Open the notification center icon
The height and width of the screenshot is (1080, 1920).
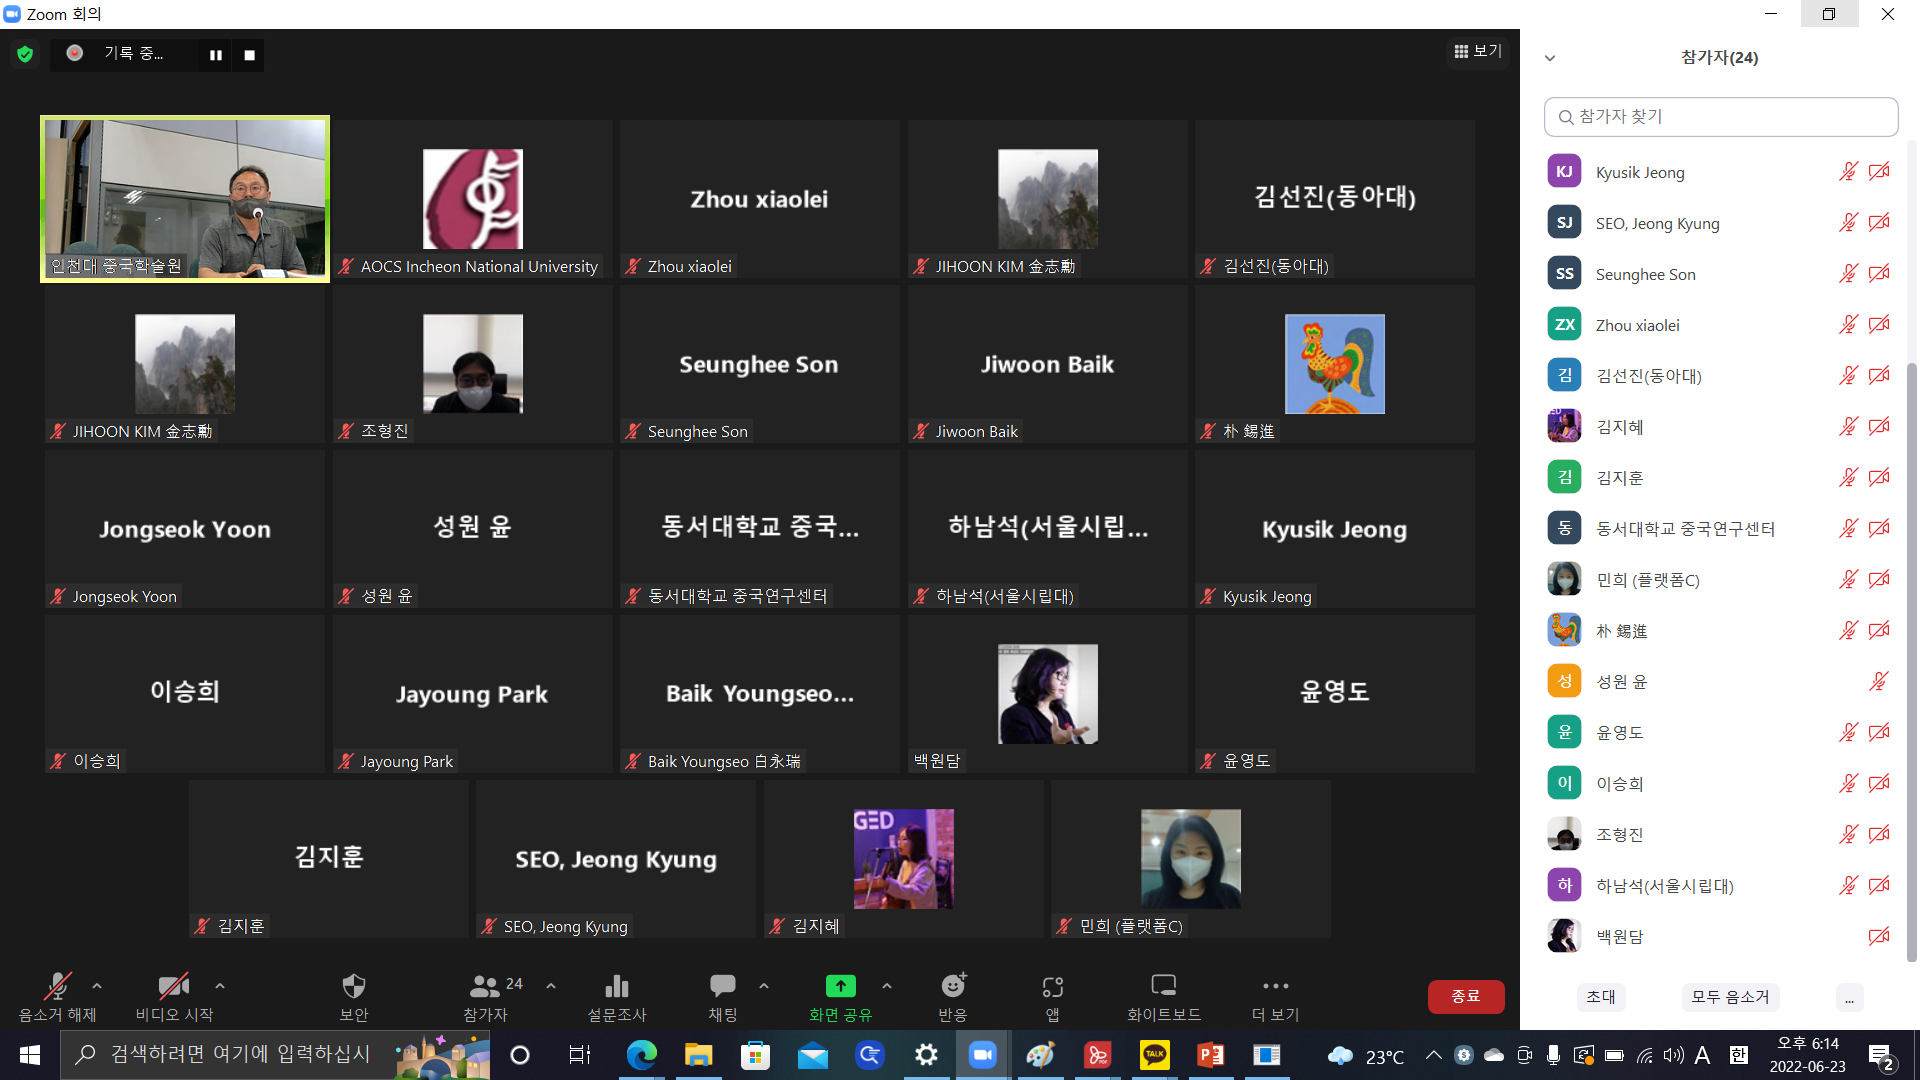(1881, 1056)
